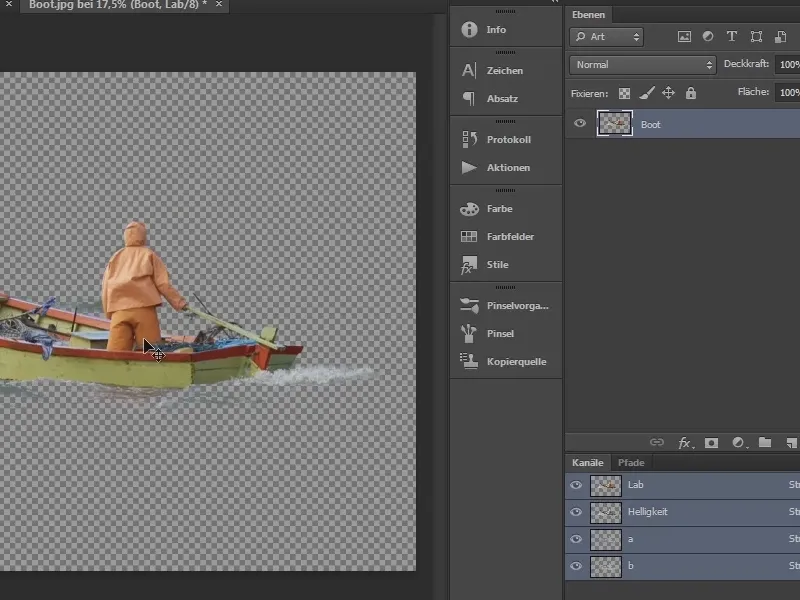Click the Deckkraft opacity field
800x600 pixels.
pyautogui.click(x=788, y=65)
